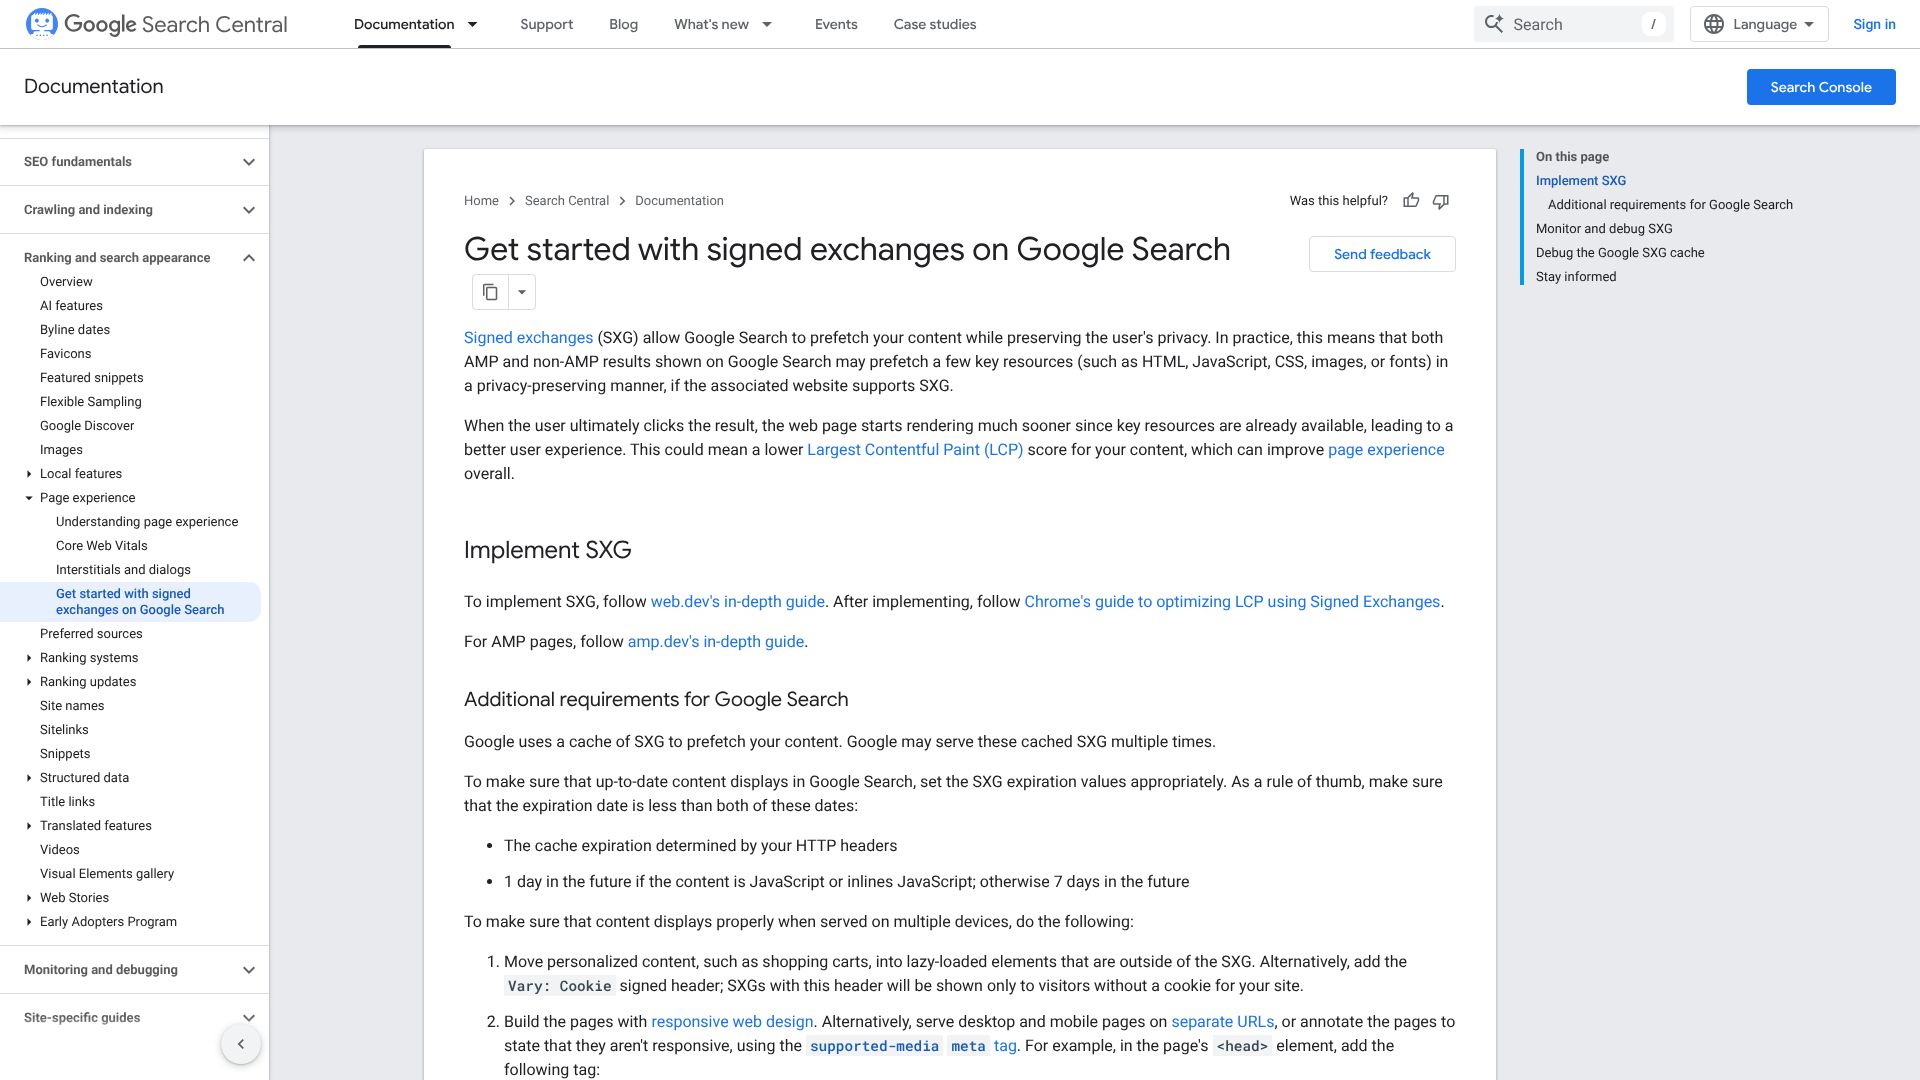Click the thumbs down not helpful icon
This screenshot has width=1920, height=1080.
[1441, 201]
